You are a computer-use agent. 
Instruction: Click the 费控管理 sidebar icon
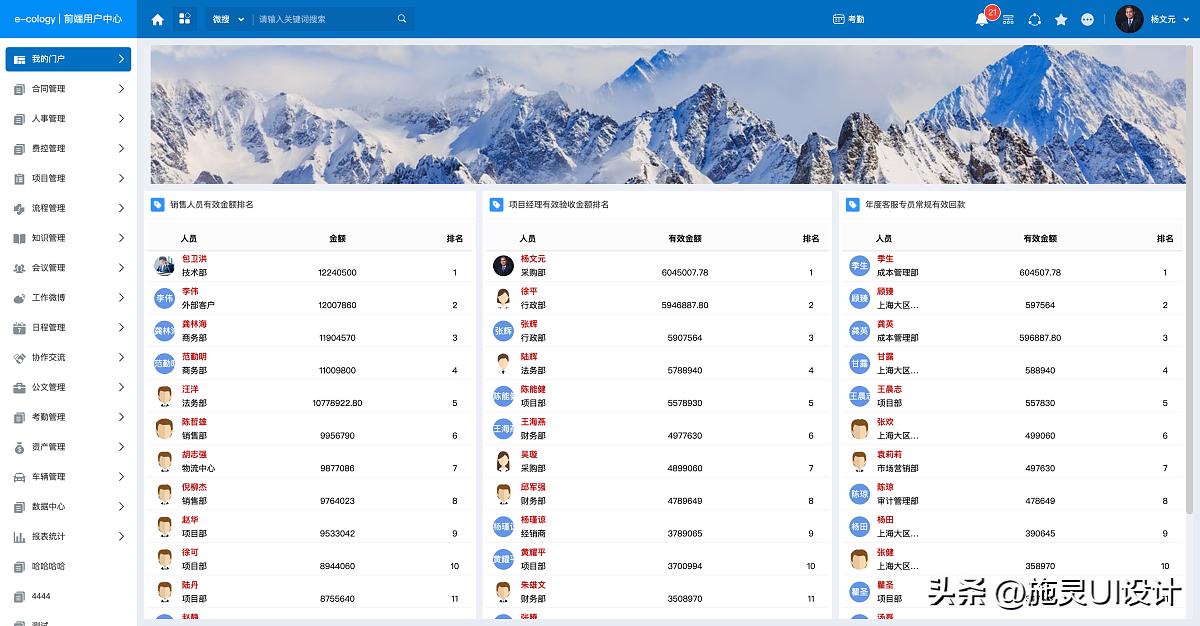pyautogui.click(x=19, y=149)
